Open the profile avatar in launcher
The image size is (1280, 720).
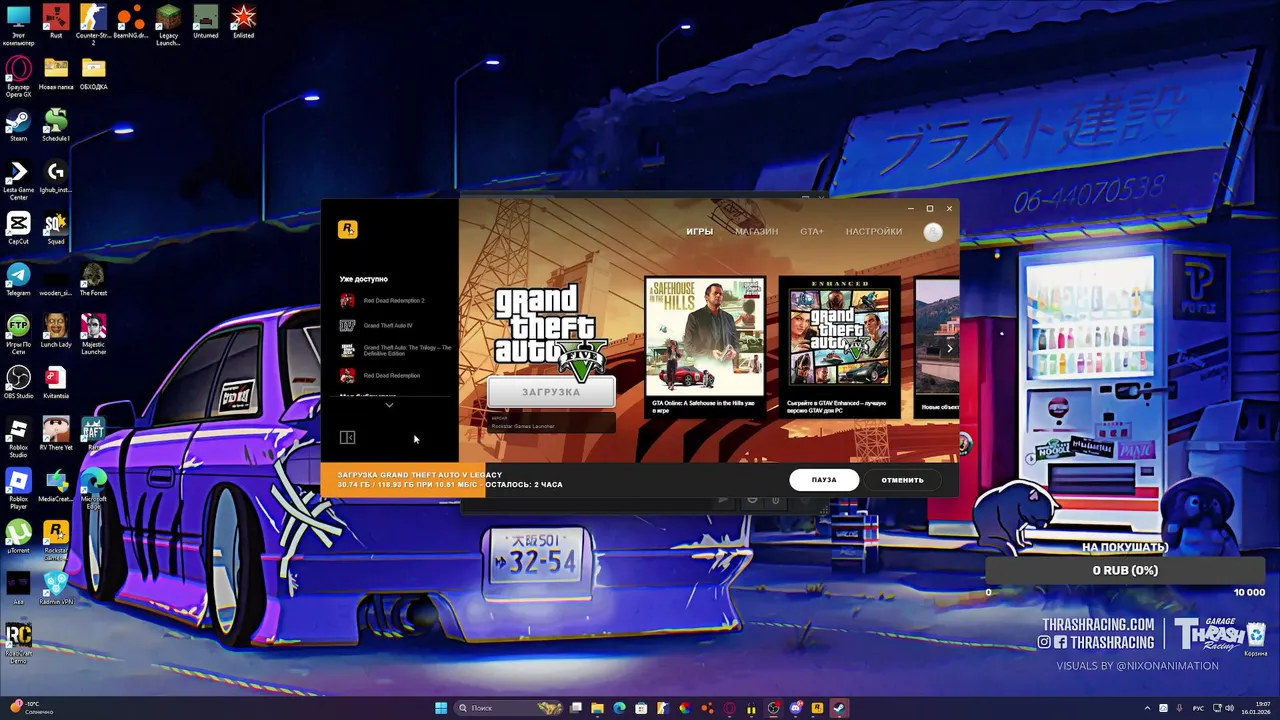click(x=933, y=232)
